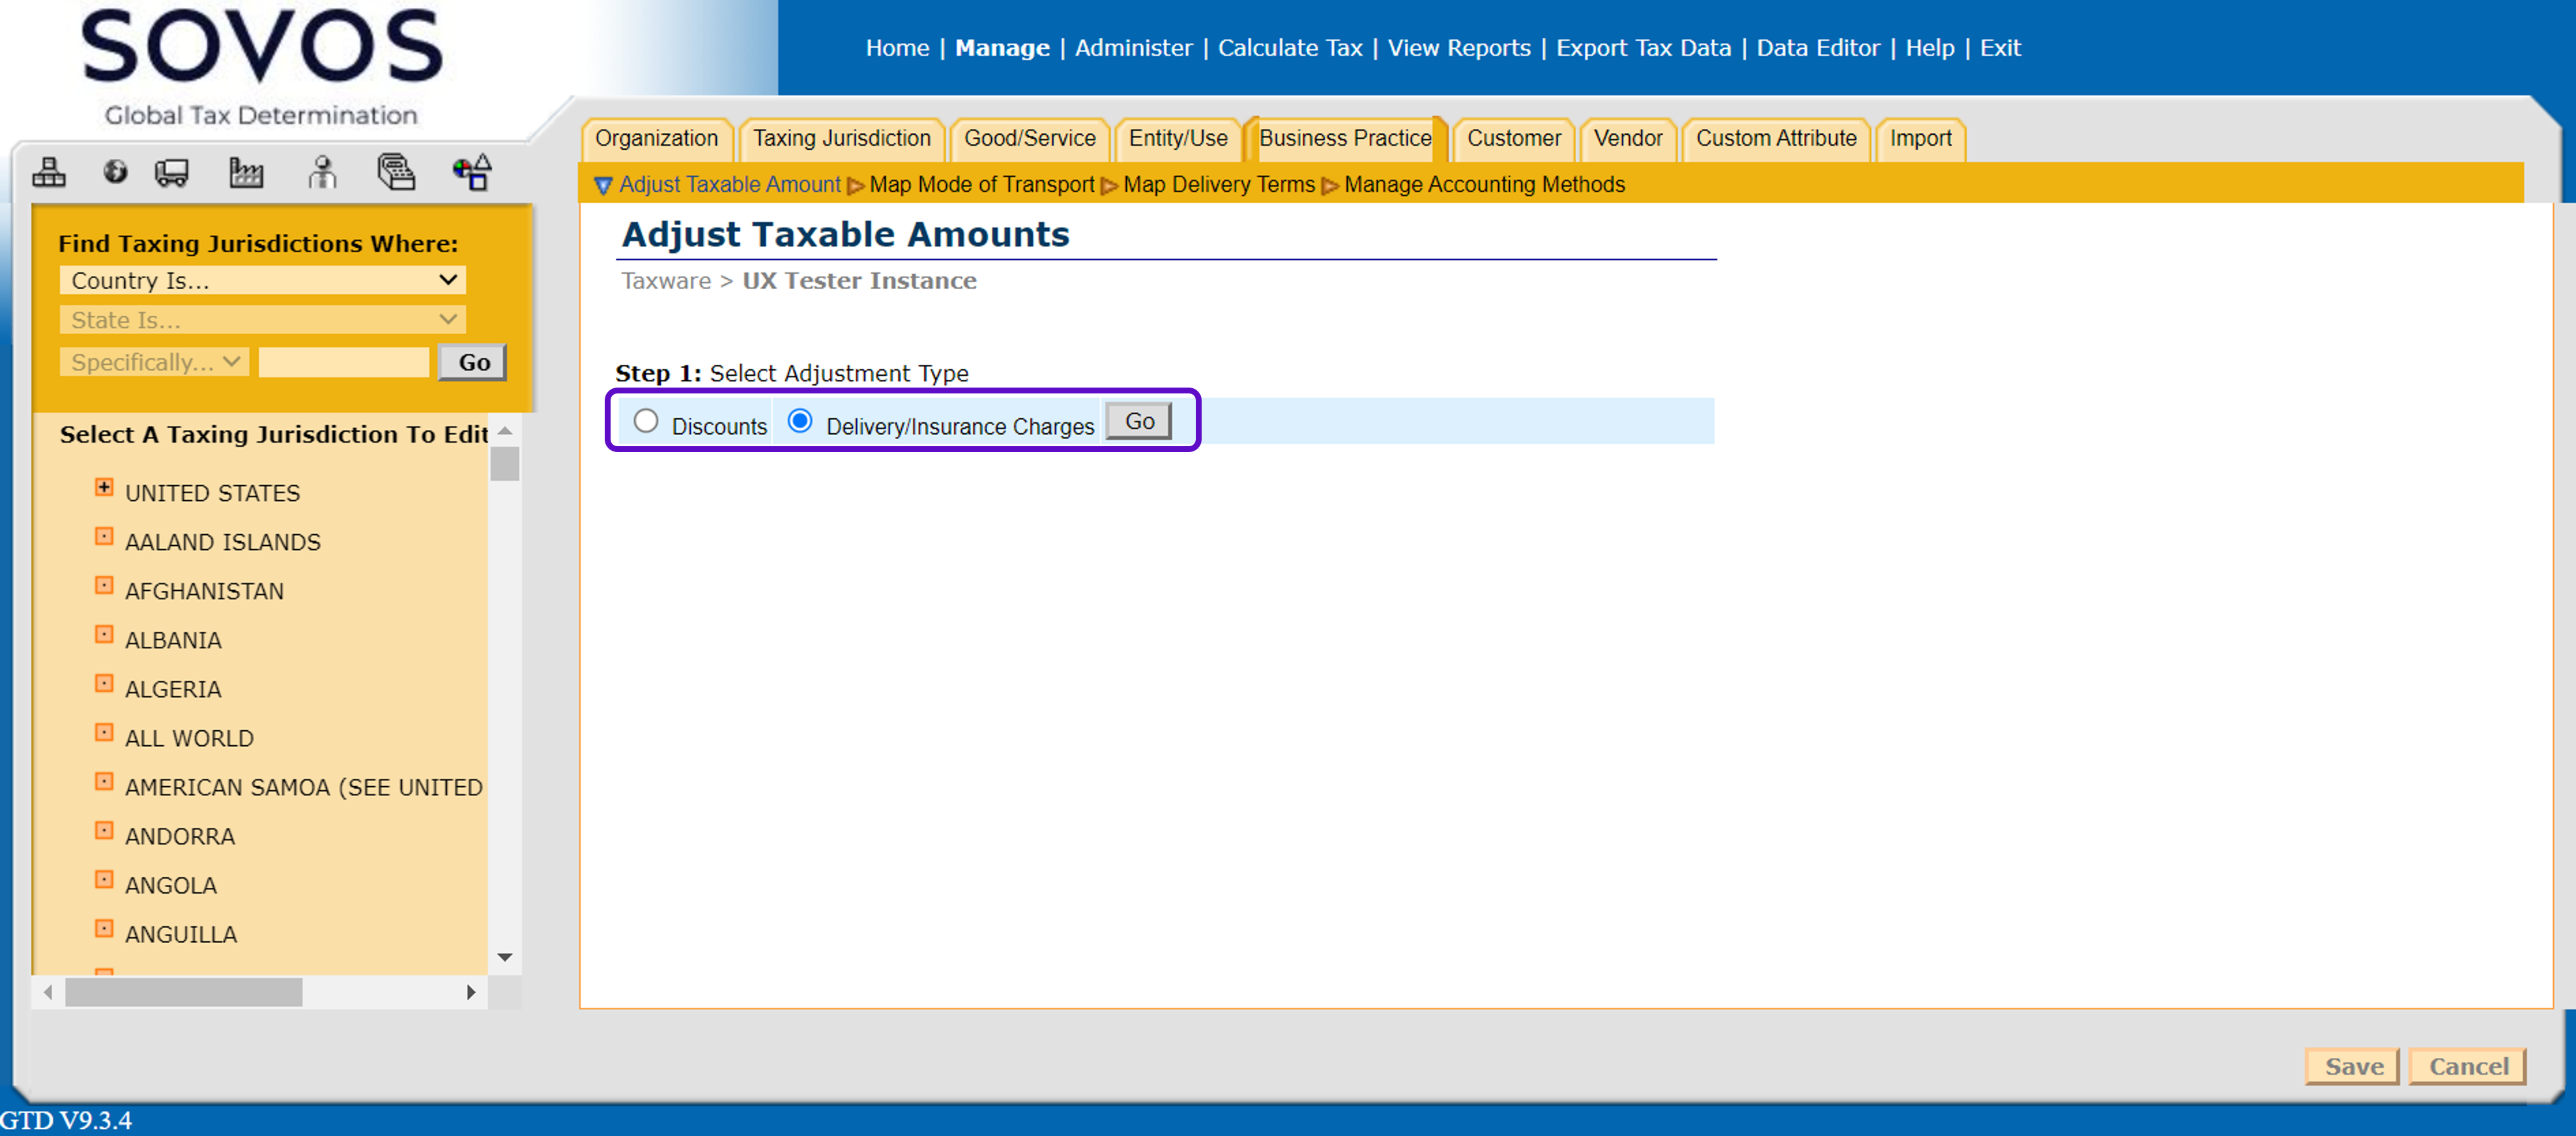
Task: Select ALL WORLD in jurisdiction list
Action: (189, 738)
